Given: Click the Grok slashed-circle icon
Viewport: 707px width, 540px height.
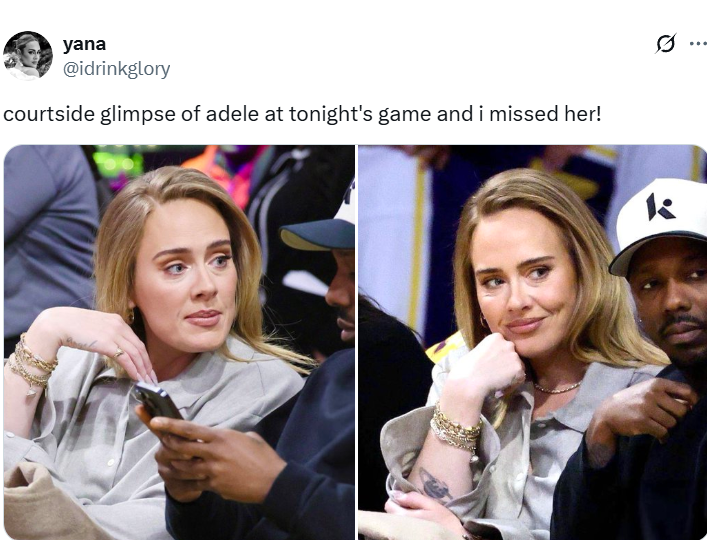Looking at the screenshot, I should pos(666,44).
